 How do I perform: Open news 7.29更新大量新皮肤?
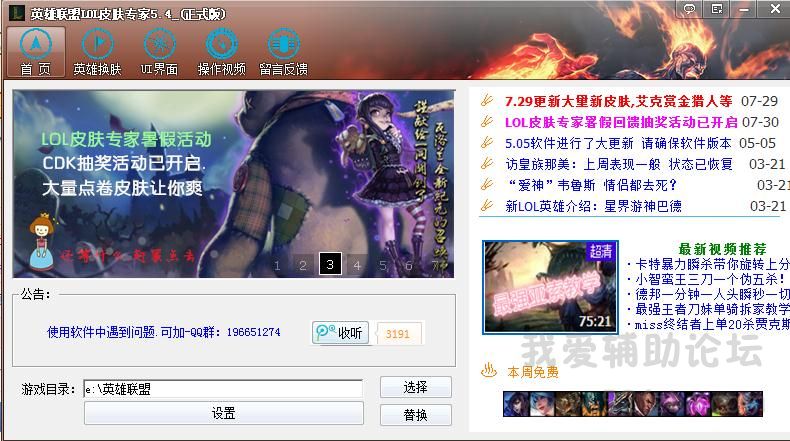(618, 101)
